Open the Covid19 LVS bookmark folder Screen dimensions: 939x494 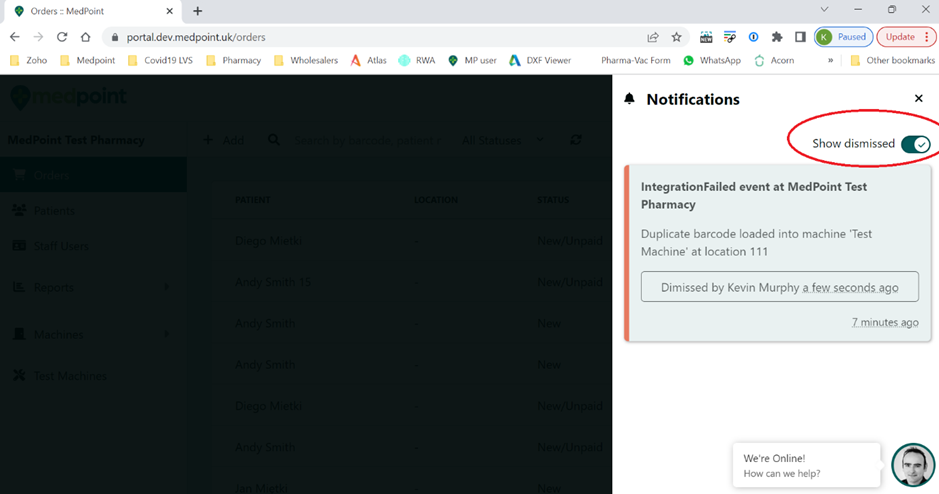click(x=160, y=60)
